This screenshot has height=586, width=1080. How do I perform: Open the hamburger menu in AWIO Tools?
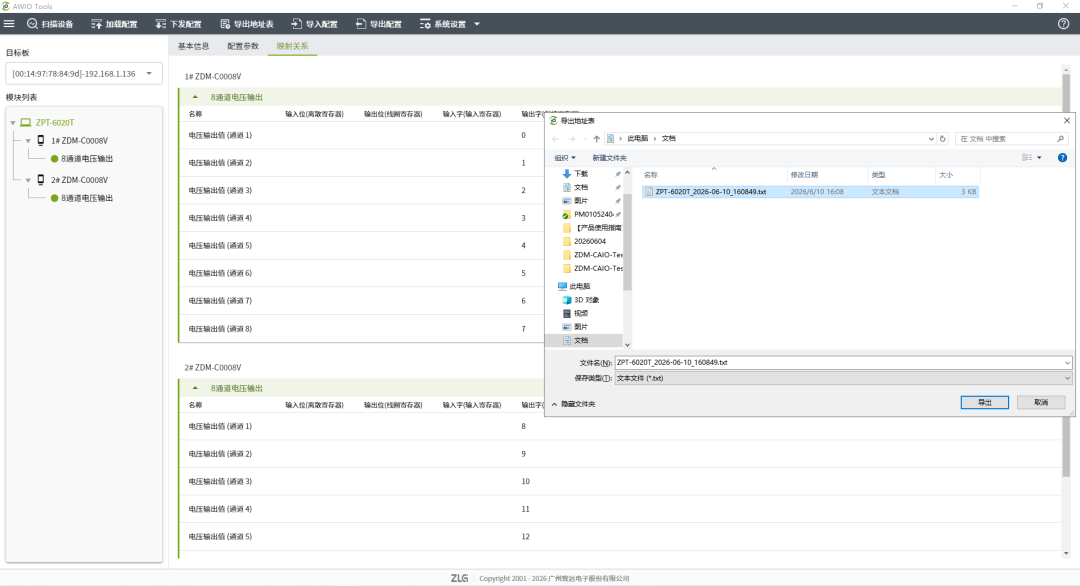pyautogui.click(x=9, y=24)
